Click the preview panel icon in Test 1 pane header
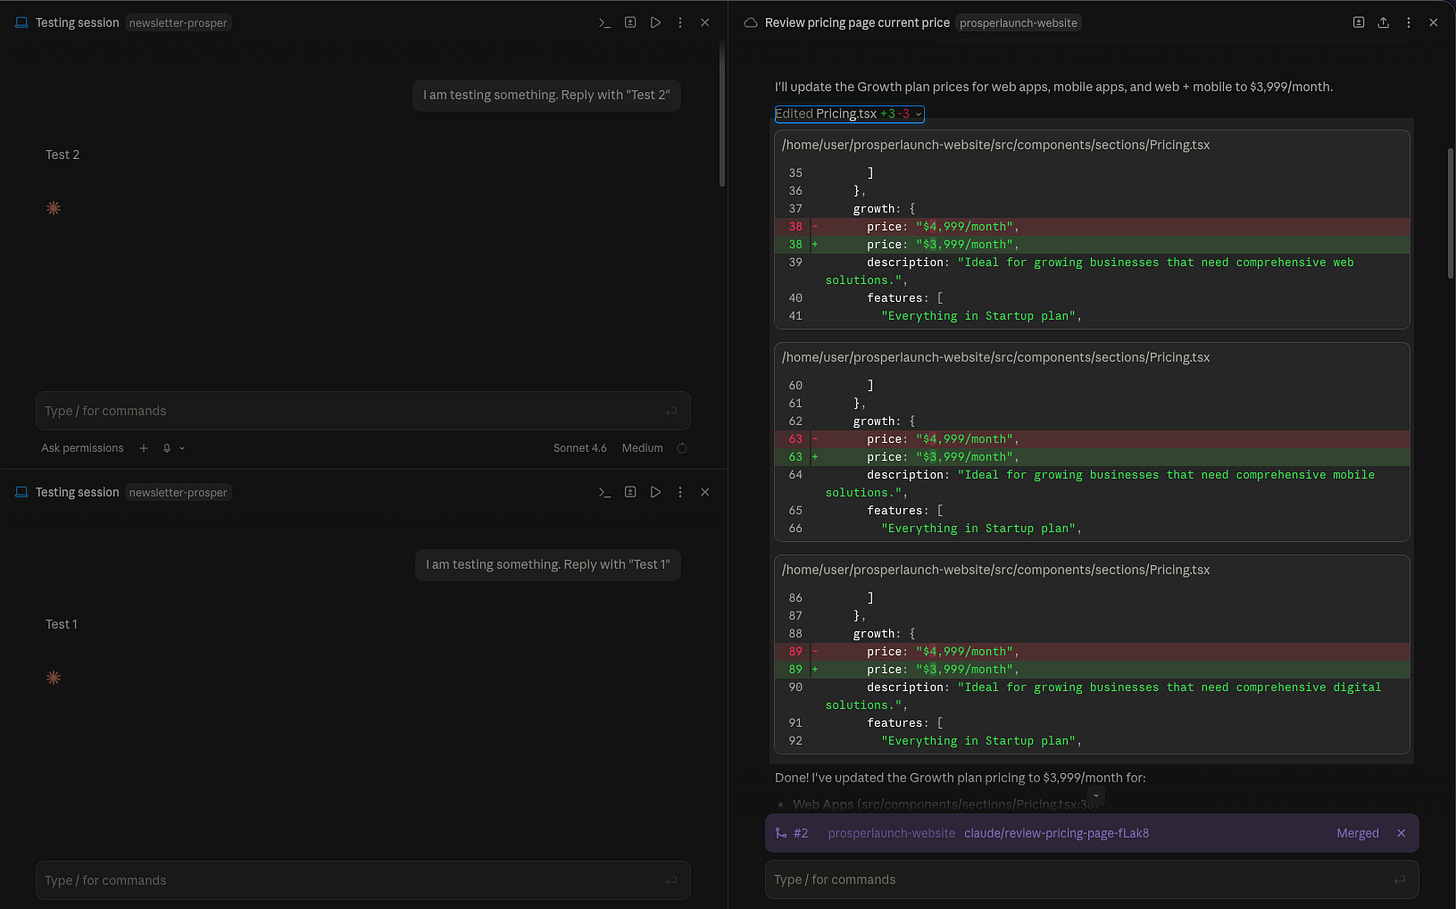 point(630,492)
